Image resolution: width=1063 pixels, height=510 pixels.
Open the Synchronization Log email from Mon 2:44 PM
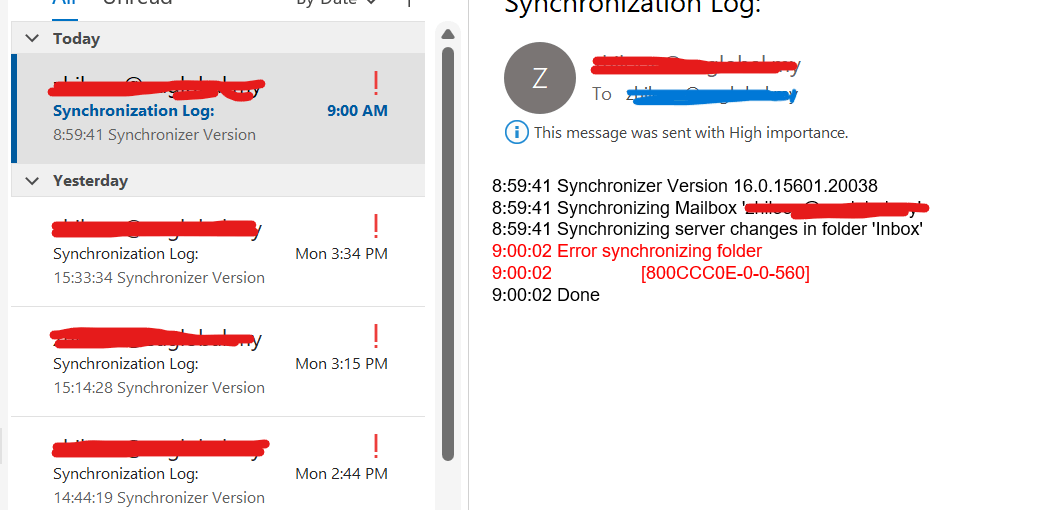coord(218,464)
